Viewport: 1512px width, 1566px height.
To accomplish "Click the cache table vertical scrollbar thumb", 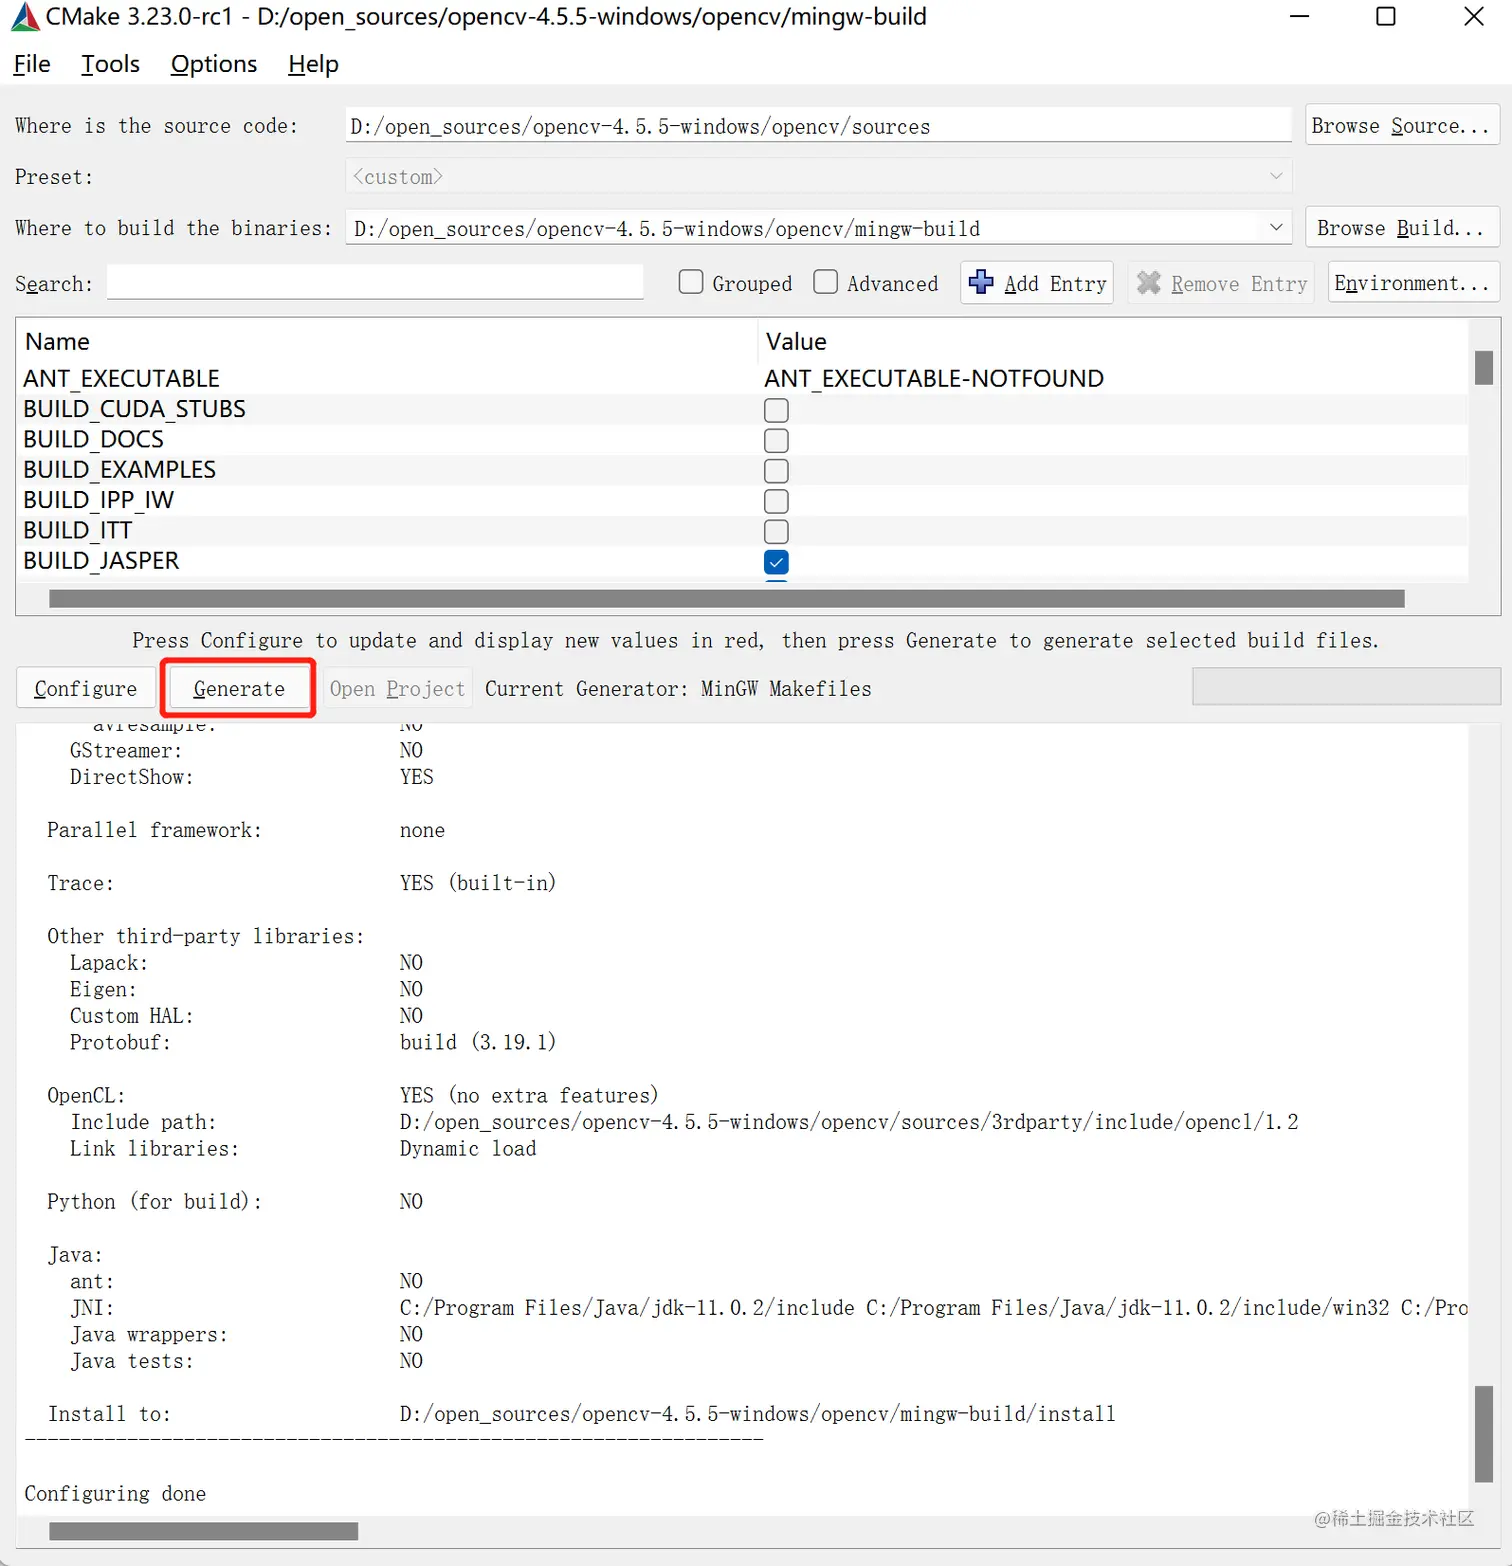I will click(1484, 367).
